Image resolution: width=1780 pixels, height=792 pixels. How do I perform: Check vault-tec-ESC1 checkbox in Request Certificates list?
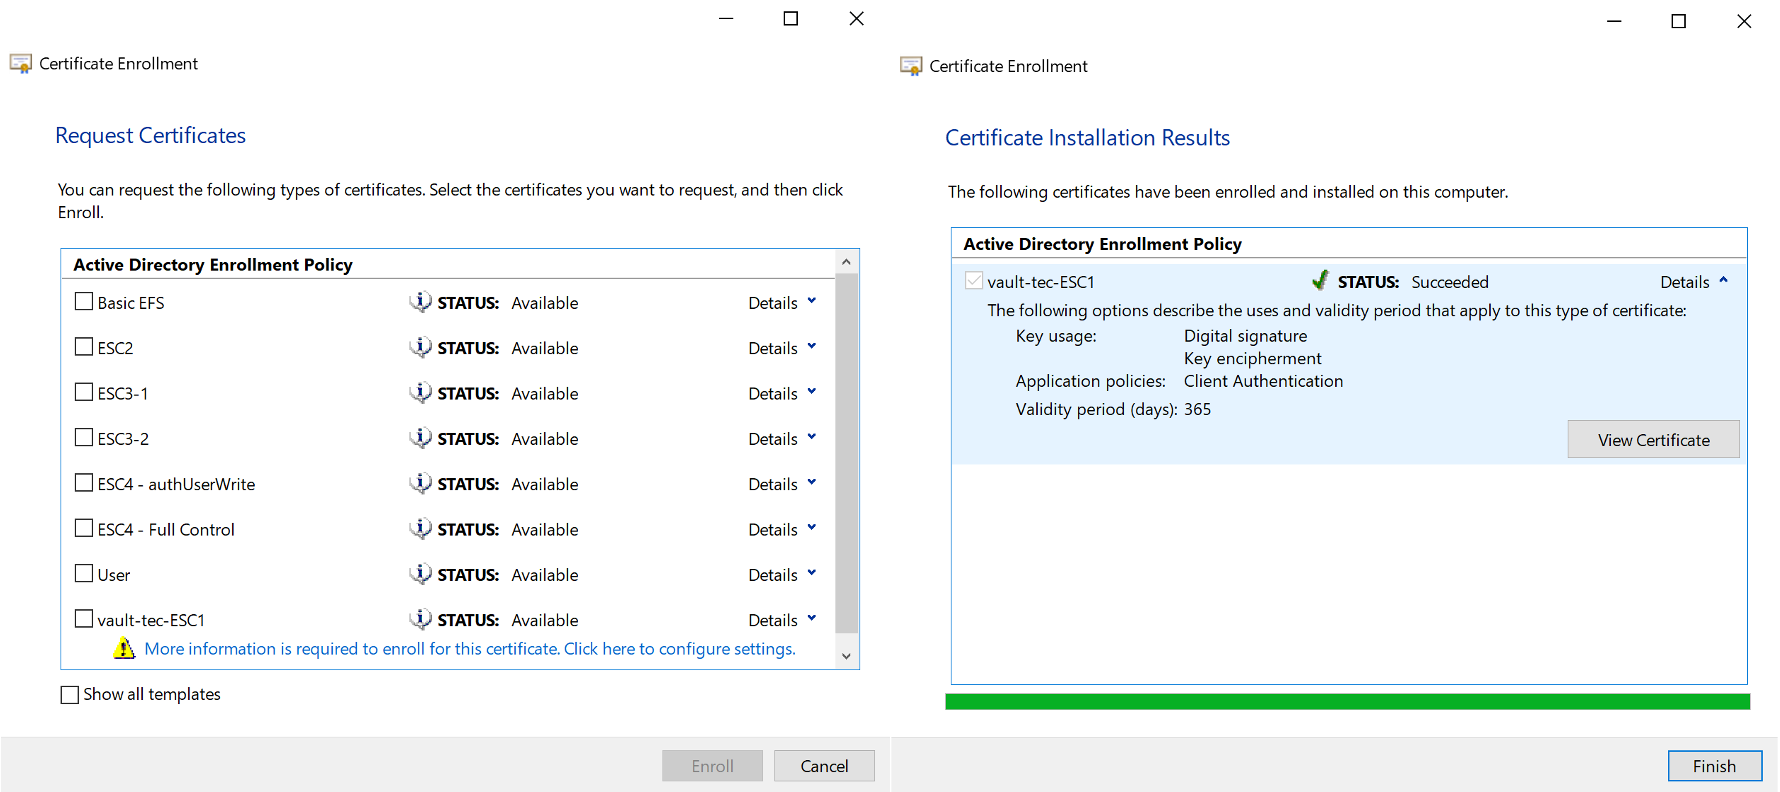tap(84, 619)
